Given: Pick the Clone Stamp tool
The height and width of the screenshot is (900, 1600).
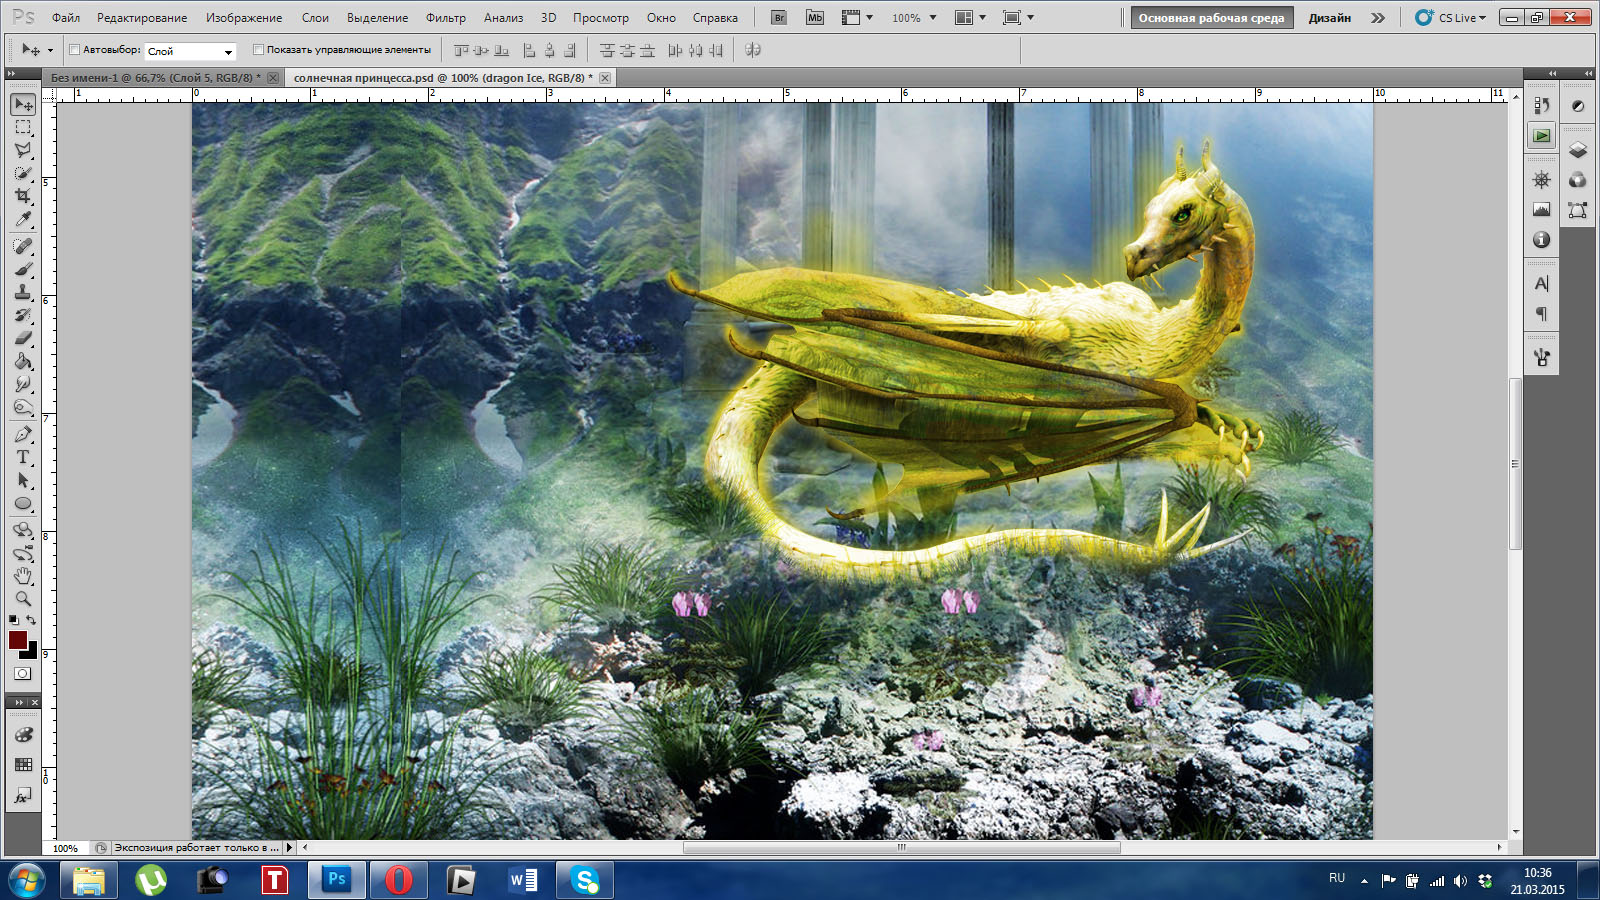Looking at the screenshot, I should 23,292.
